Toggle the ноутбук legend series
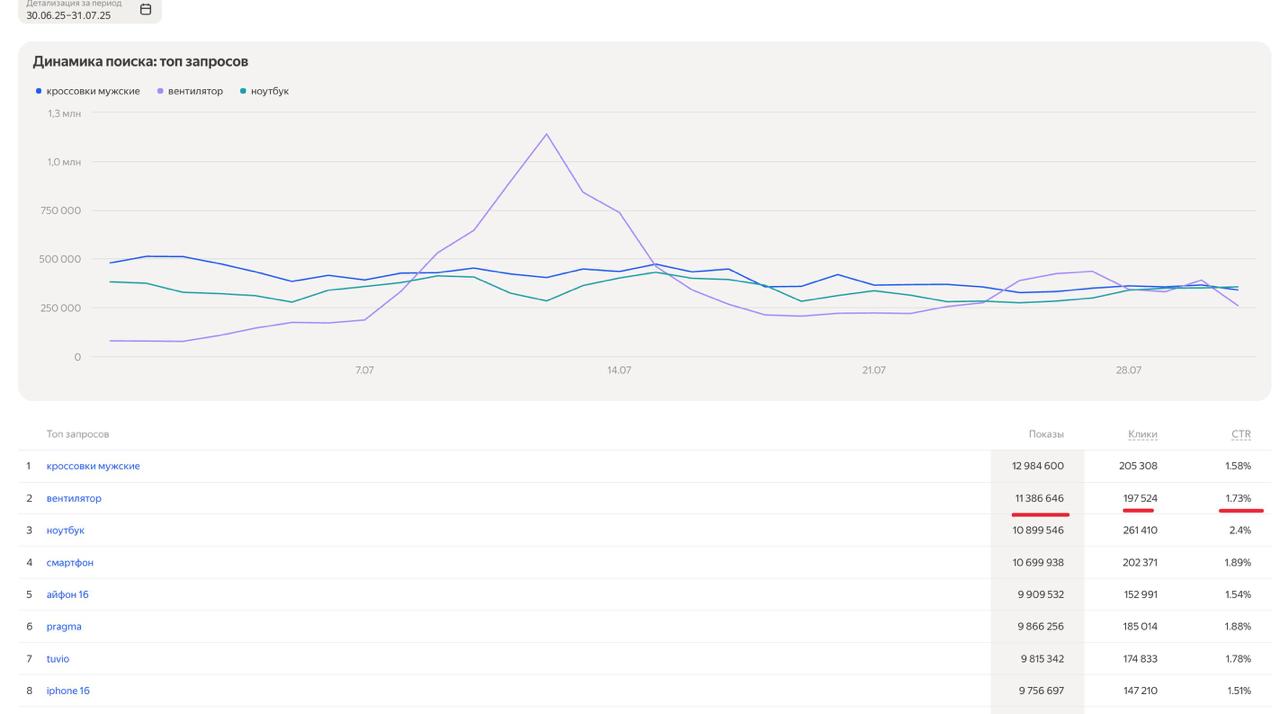 point(264,91)
